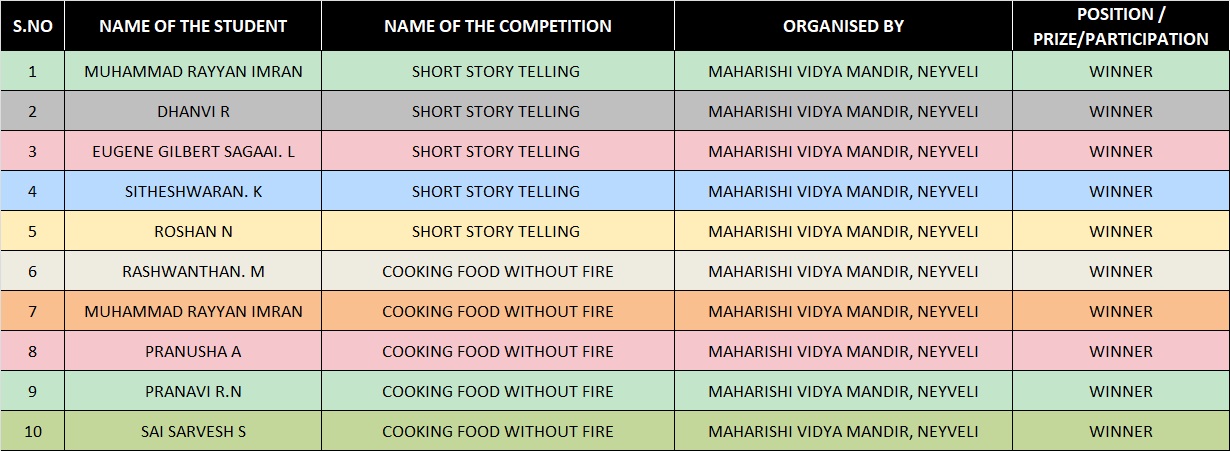1230x451 pixels.
Task: Click the PRANUSHA A name cell
Action: coord(193,352)
